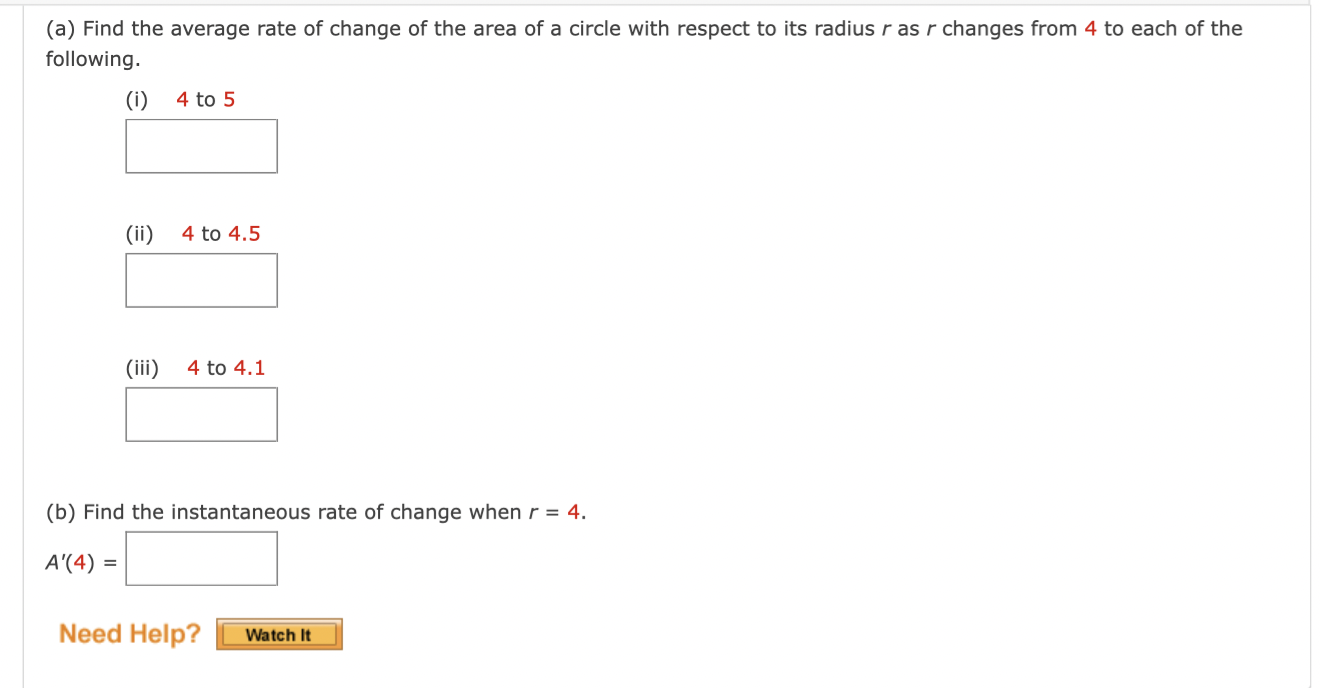
Task: Click the (iii) item label
Action: [142, 367]
